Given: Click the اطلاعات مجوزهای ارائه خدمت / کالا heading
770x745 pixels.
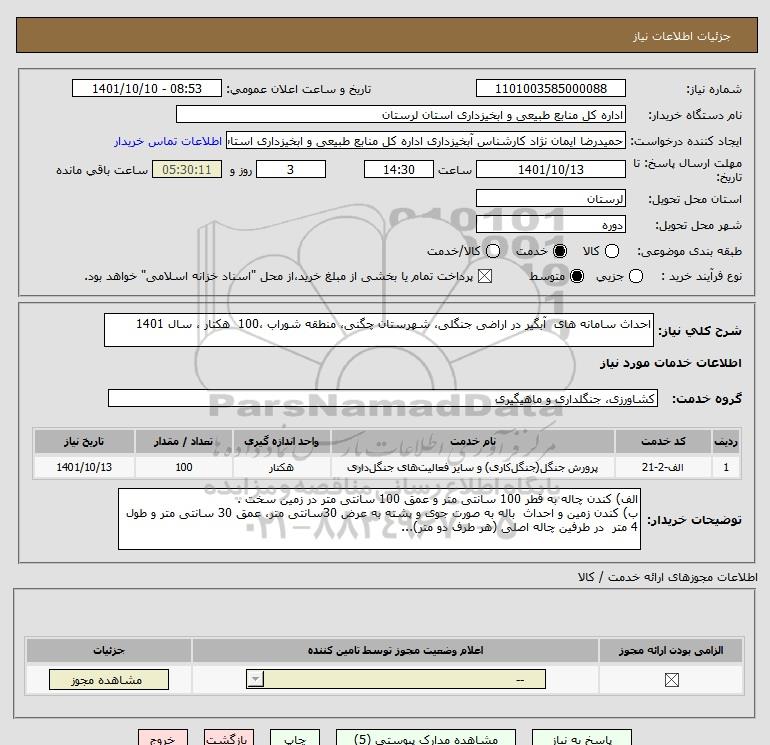Looking at the screenshot, I should (667, 577).
